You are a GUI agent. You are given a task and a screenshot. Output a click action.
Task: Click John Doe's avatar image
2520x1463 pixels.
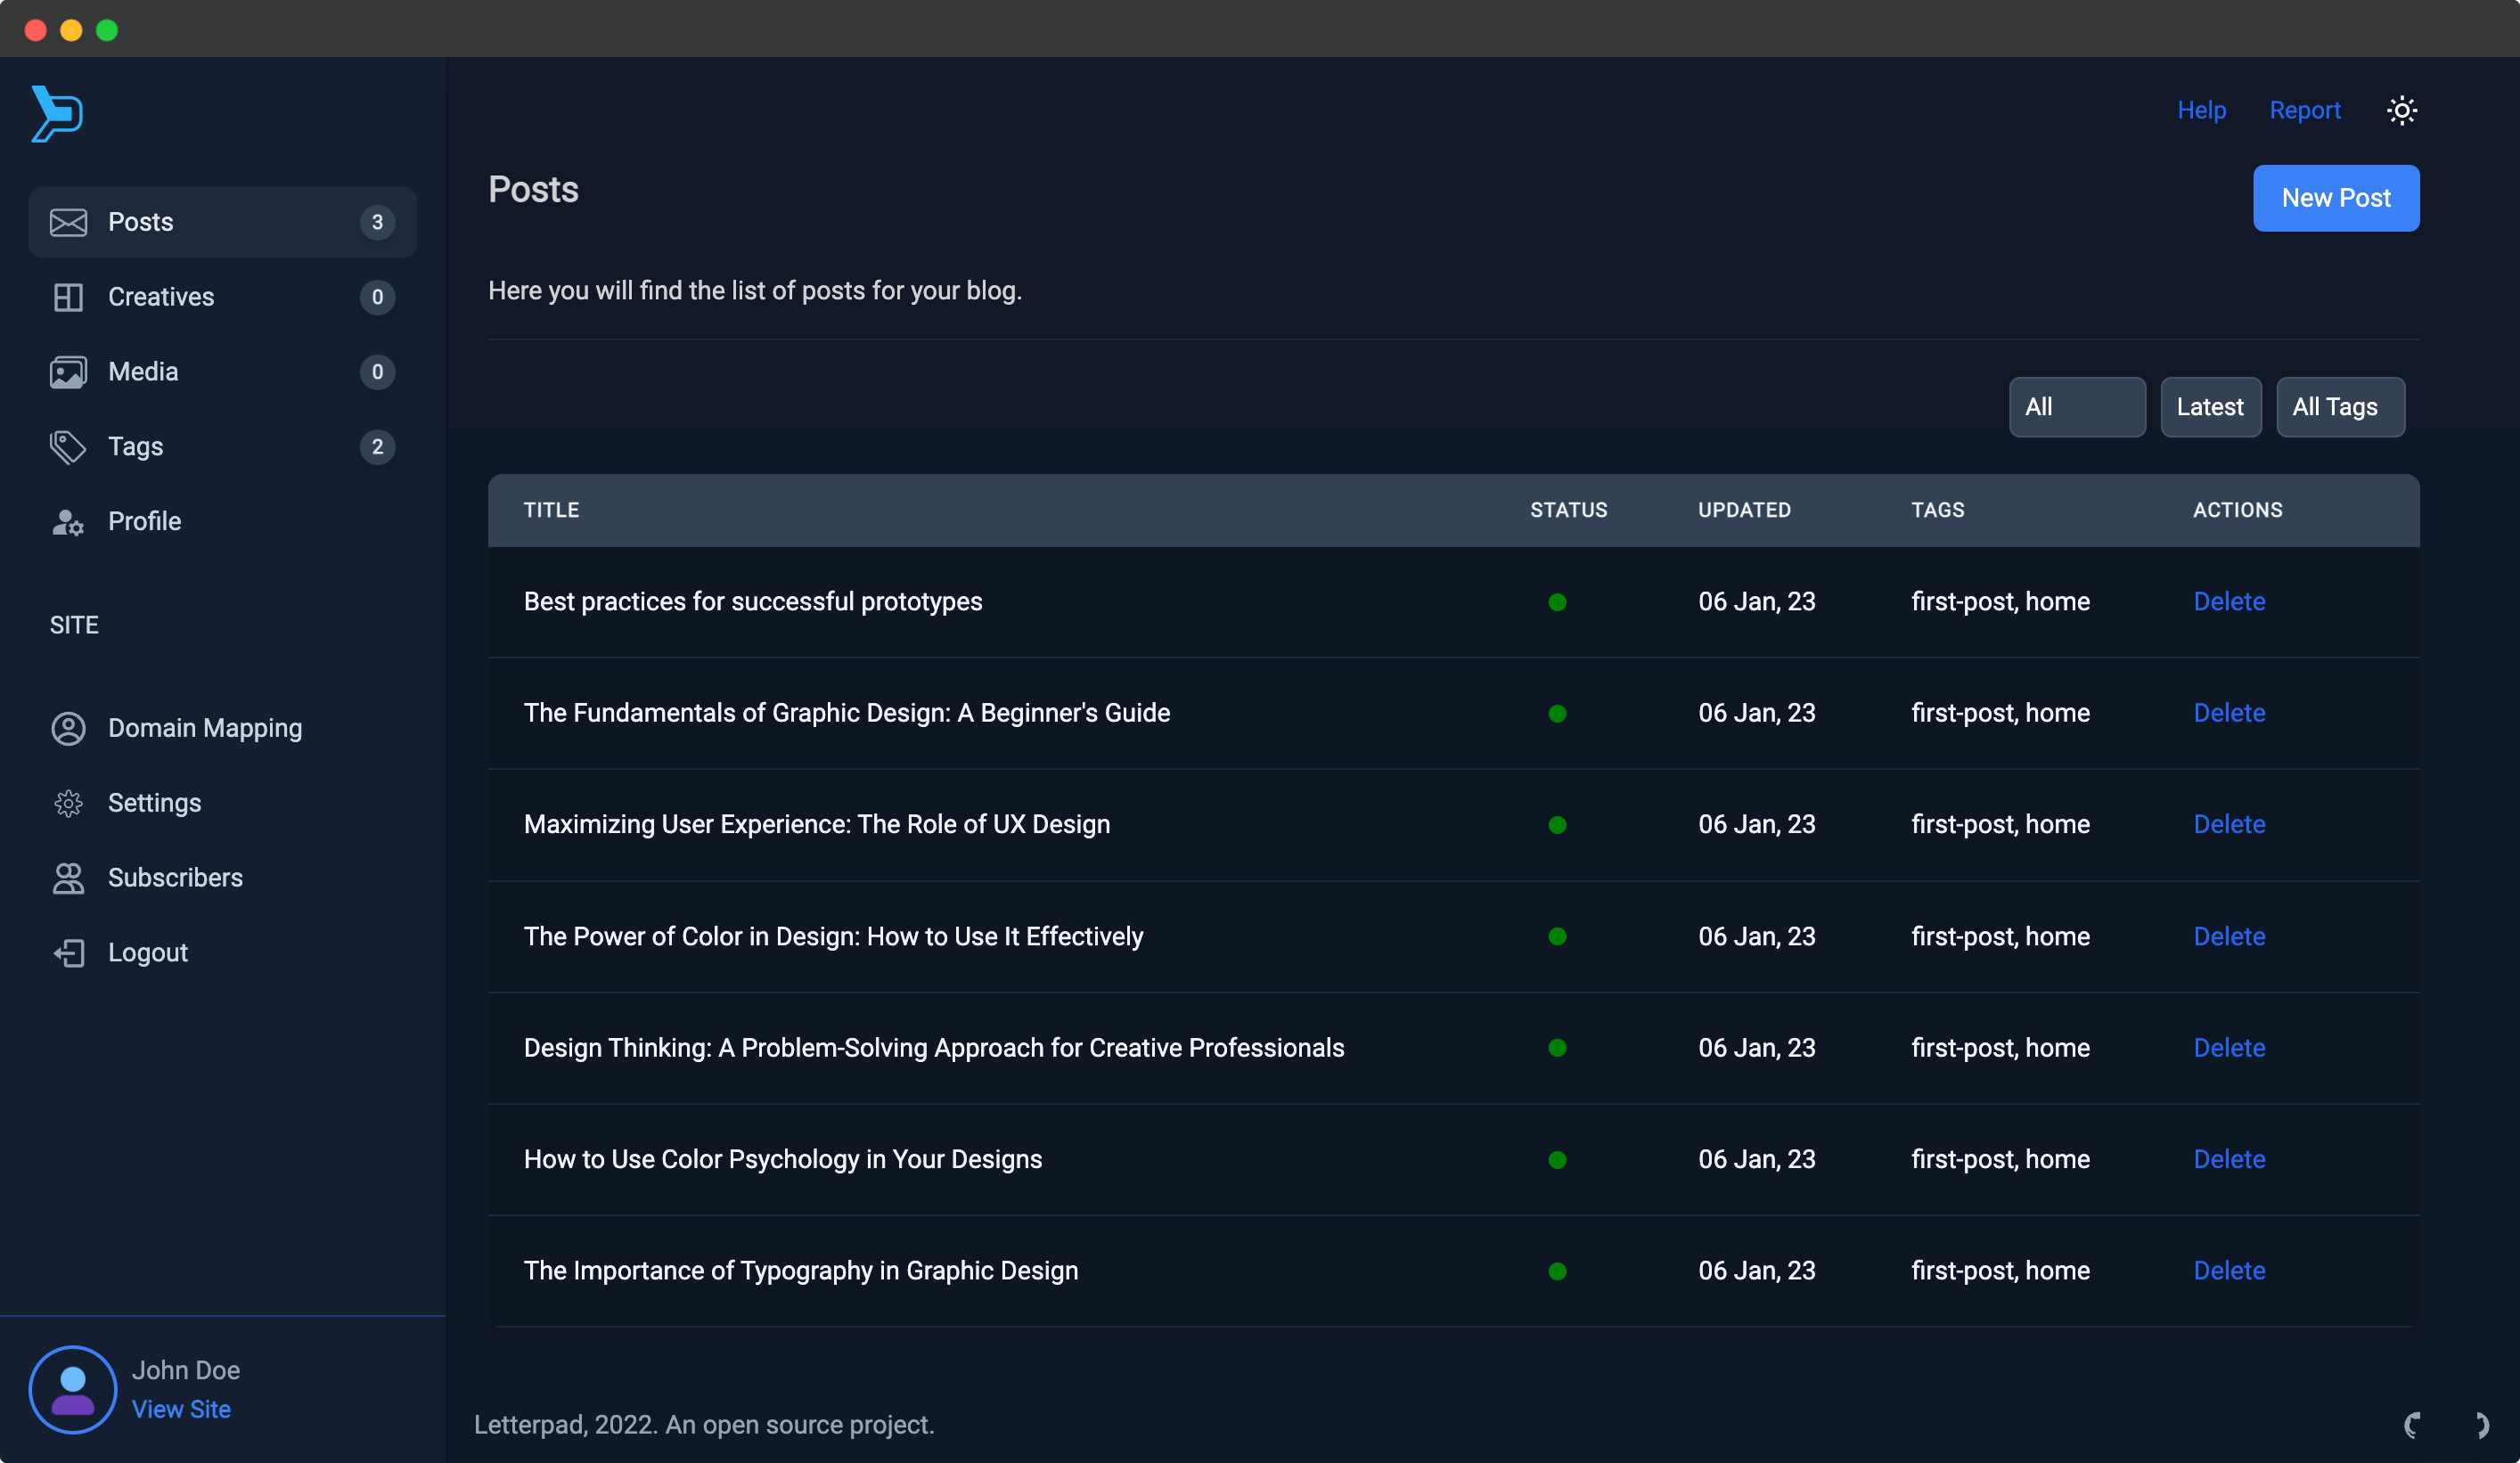73,1389
